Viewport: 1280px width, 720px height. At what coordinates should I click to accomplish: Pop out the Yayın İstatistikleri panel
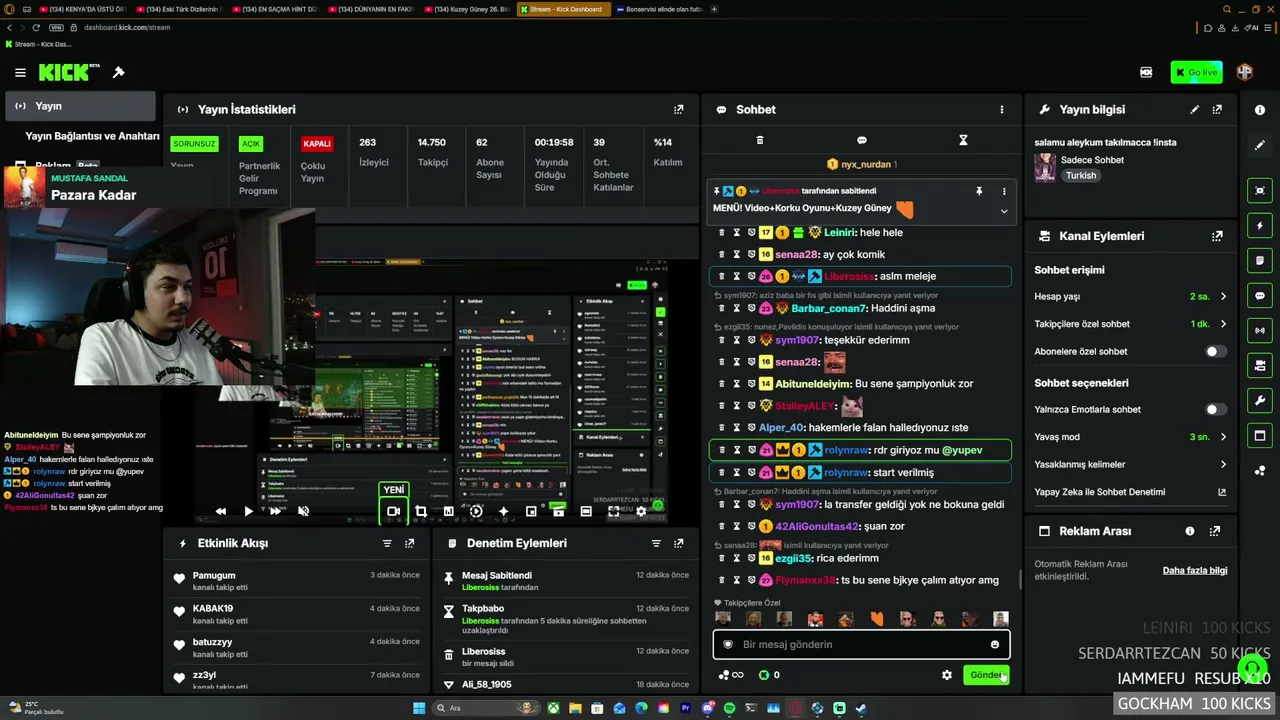pos(679,109)
